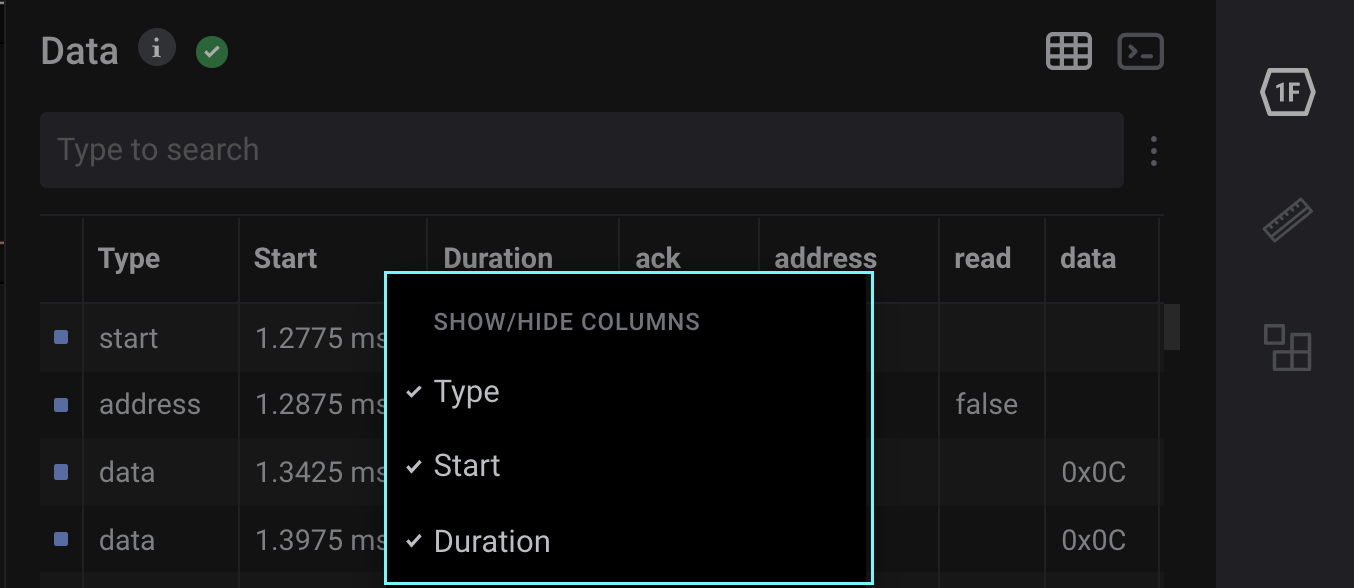The image size is (1354, 588).
Task: Sort by the Type column header
Action: tap(129, 258)
